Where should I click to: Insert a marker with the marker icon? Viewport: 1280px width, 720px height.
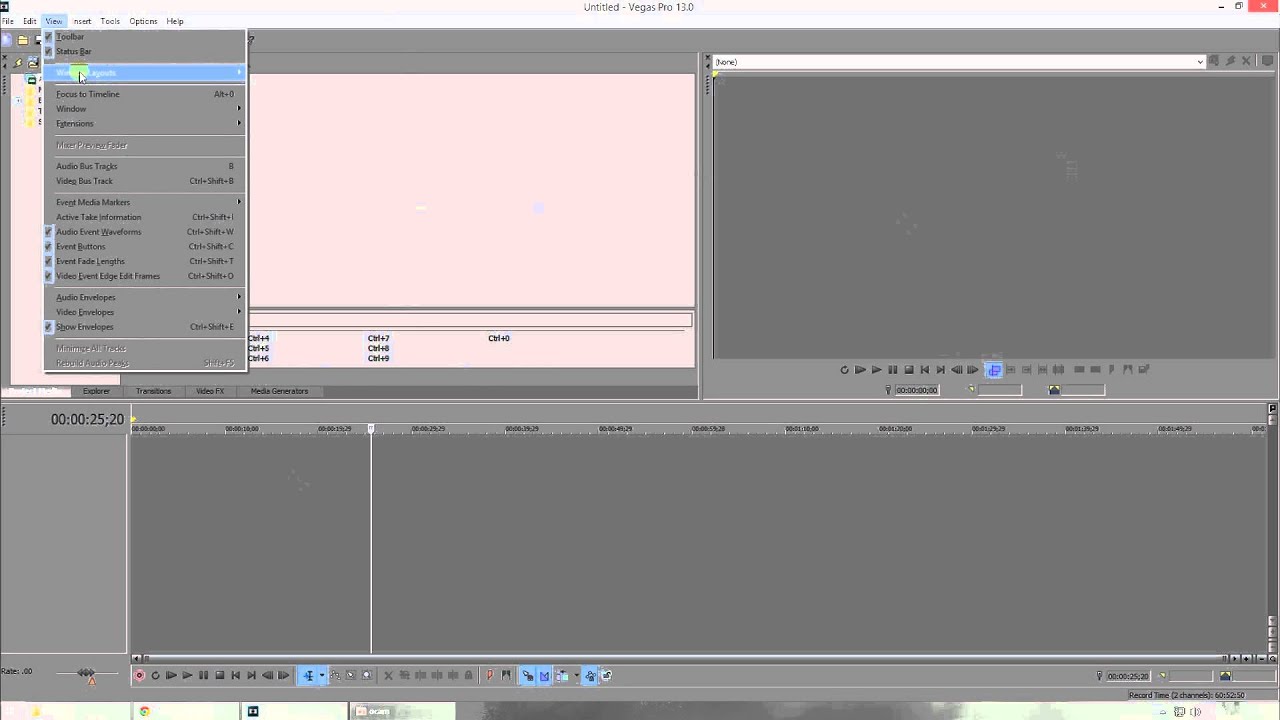coord(489,676)
